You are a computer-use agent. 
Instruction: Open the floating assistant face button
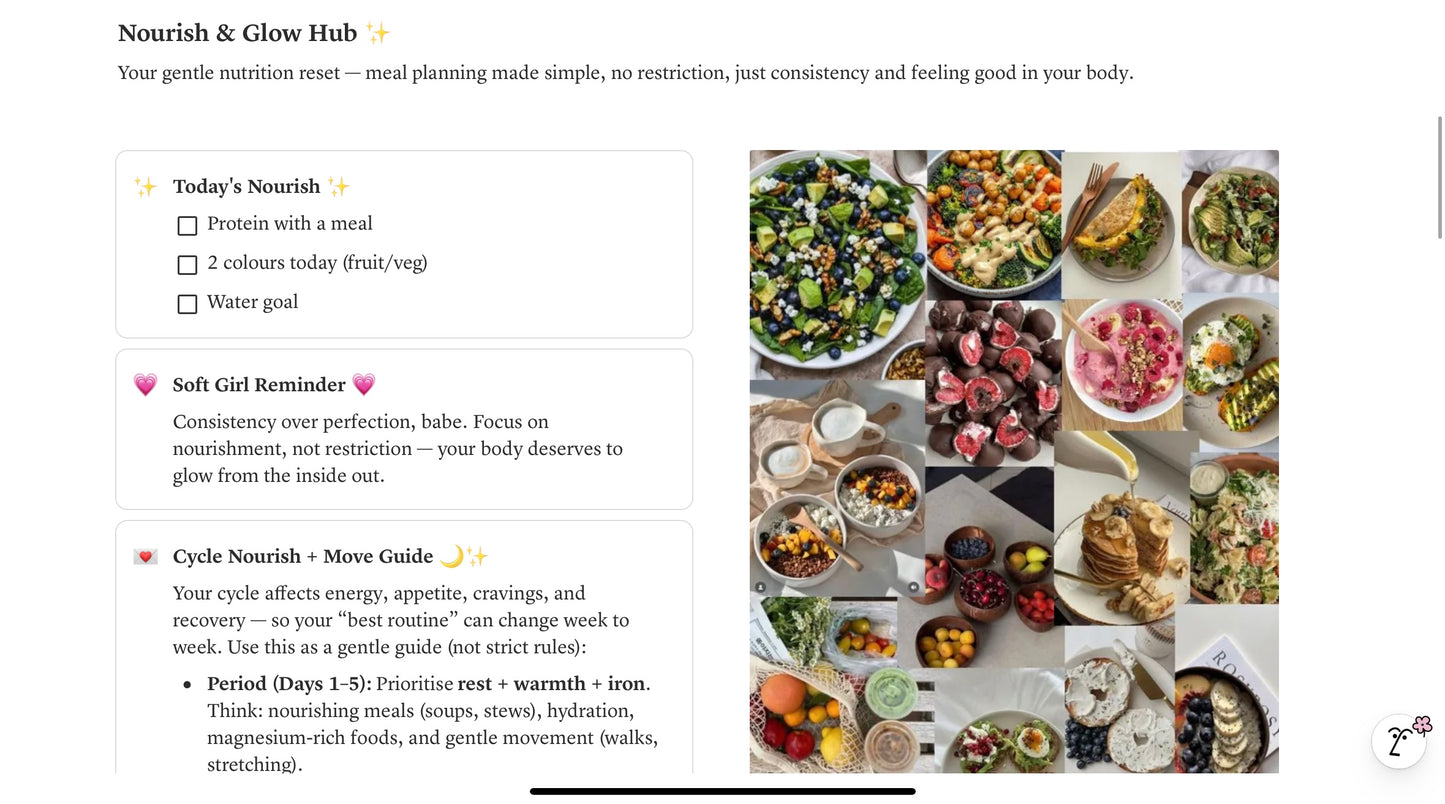click(x=1400, y=741)
